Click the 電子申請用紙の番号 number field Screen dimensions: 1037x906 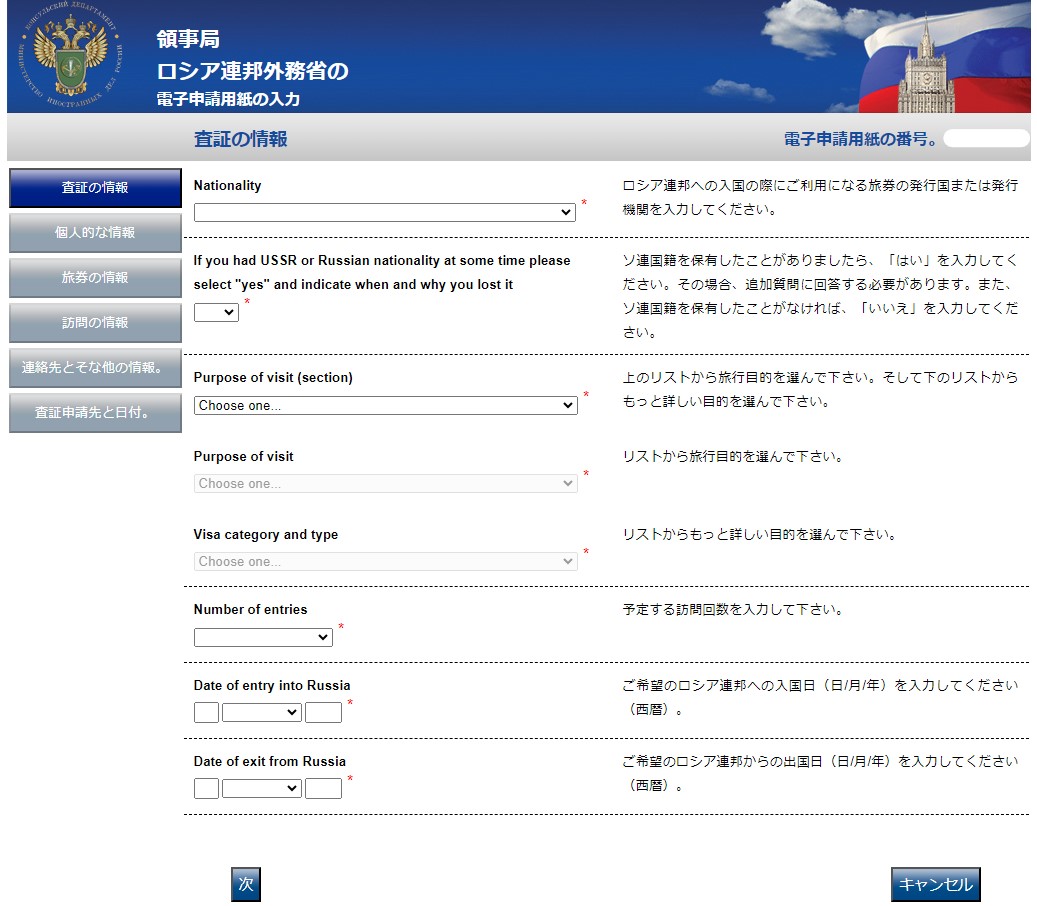pyautogui.click(x=986, y=138)
